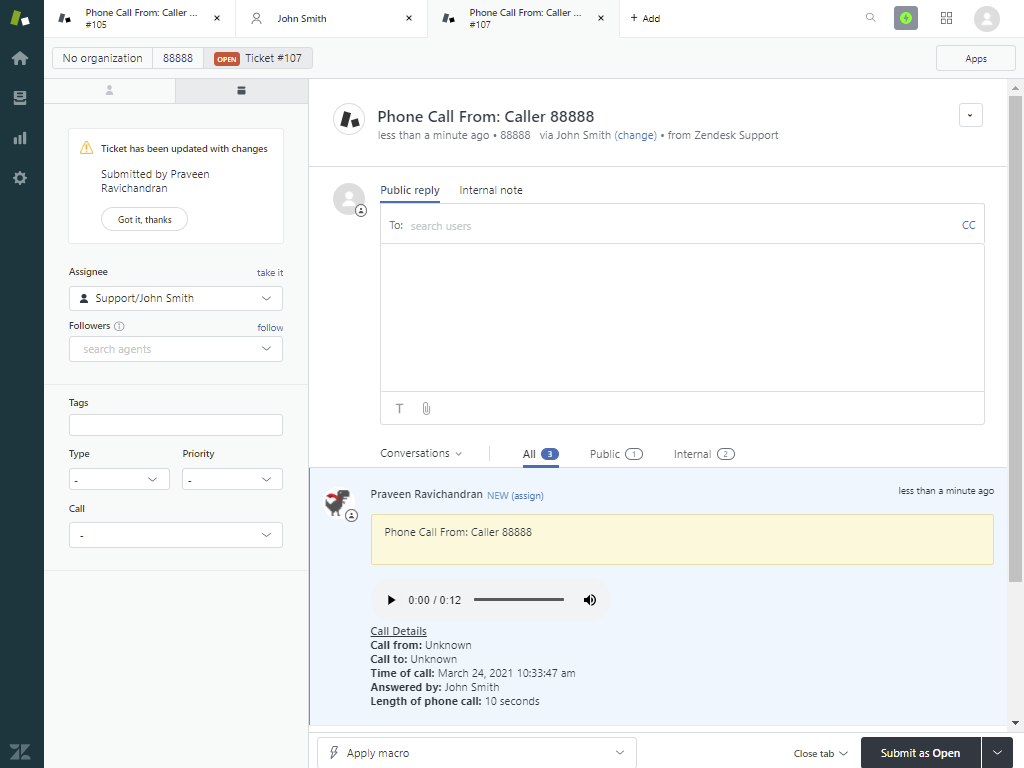The width and height of the screenshot is (1024, 768).
Task: Mute the call recording volume icon
Action: 590,600
